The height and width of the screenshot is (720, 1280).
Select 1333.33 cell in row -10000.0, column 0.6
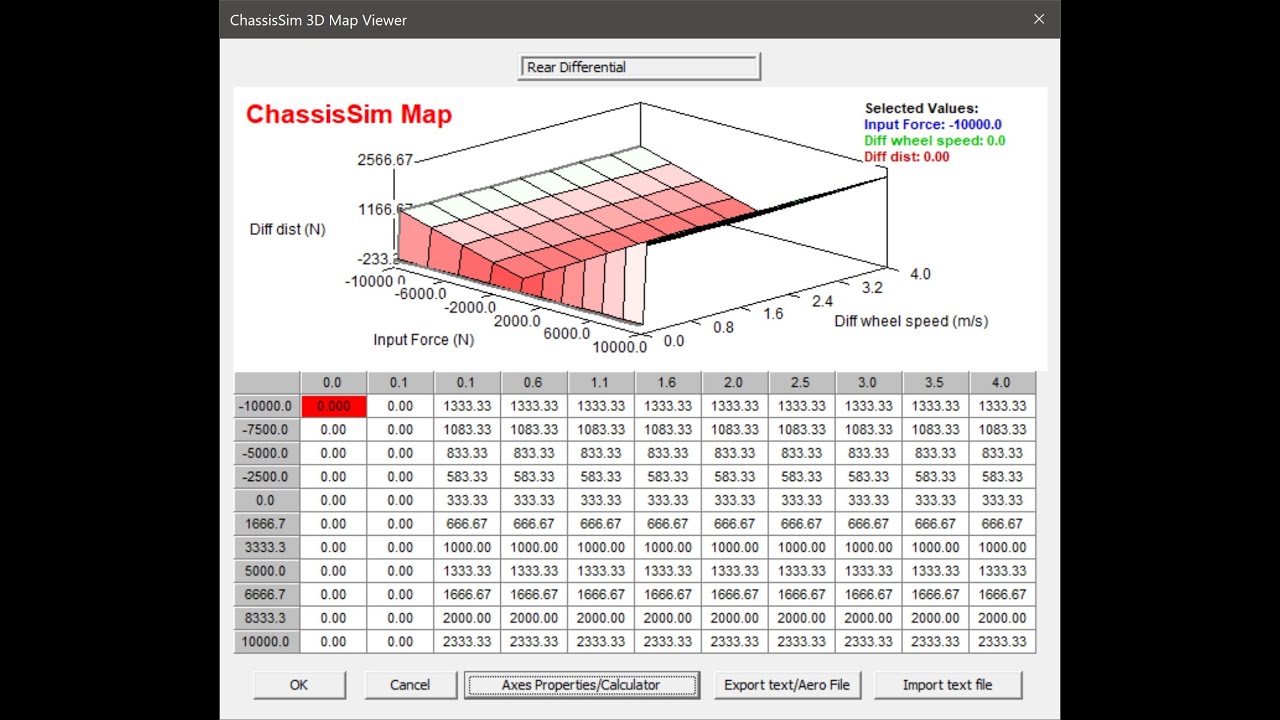click(534, 406)
